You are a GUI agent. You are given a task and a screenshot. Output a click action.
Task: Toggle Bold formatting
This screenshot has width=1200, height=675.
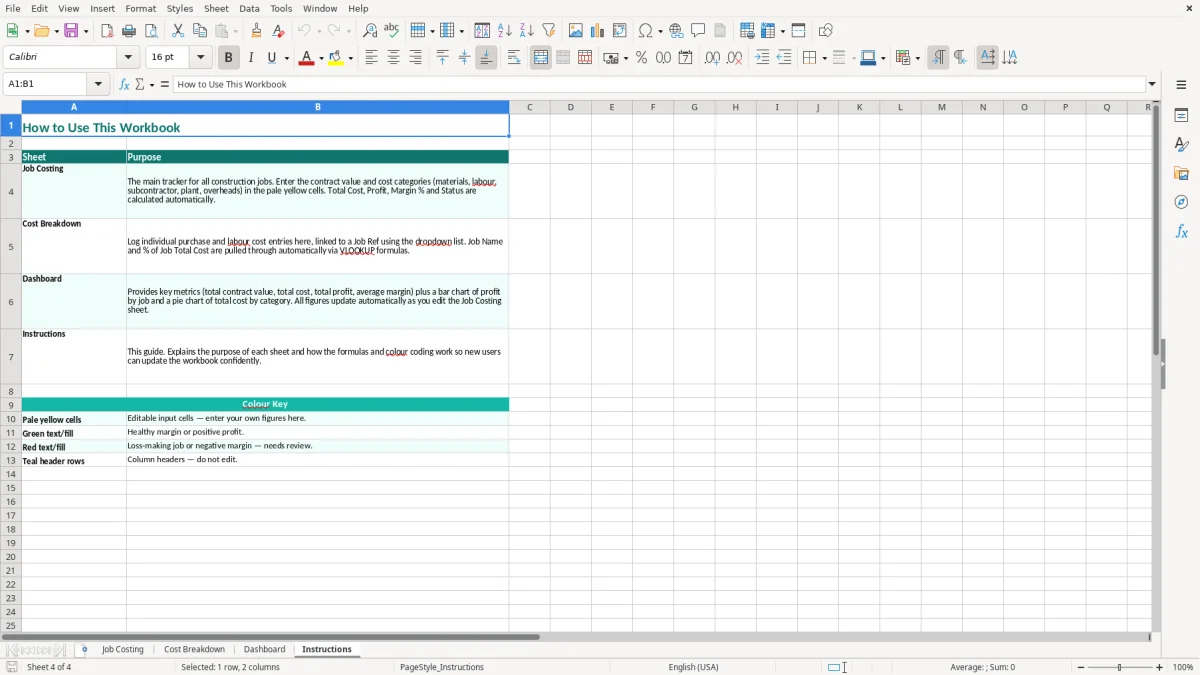click(x=228, y=58)
